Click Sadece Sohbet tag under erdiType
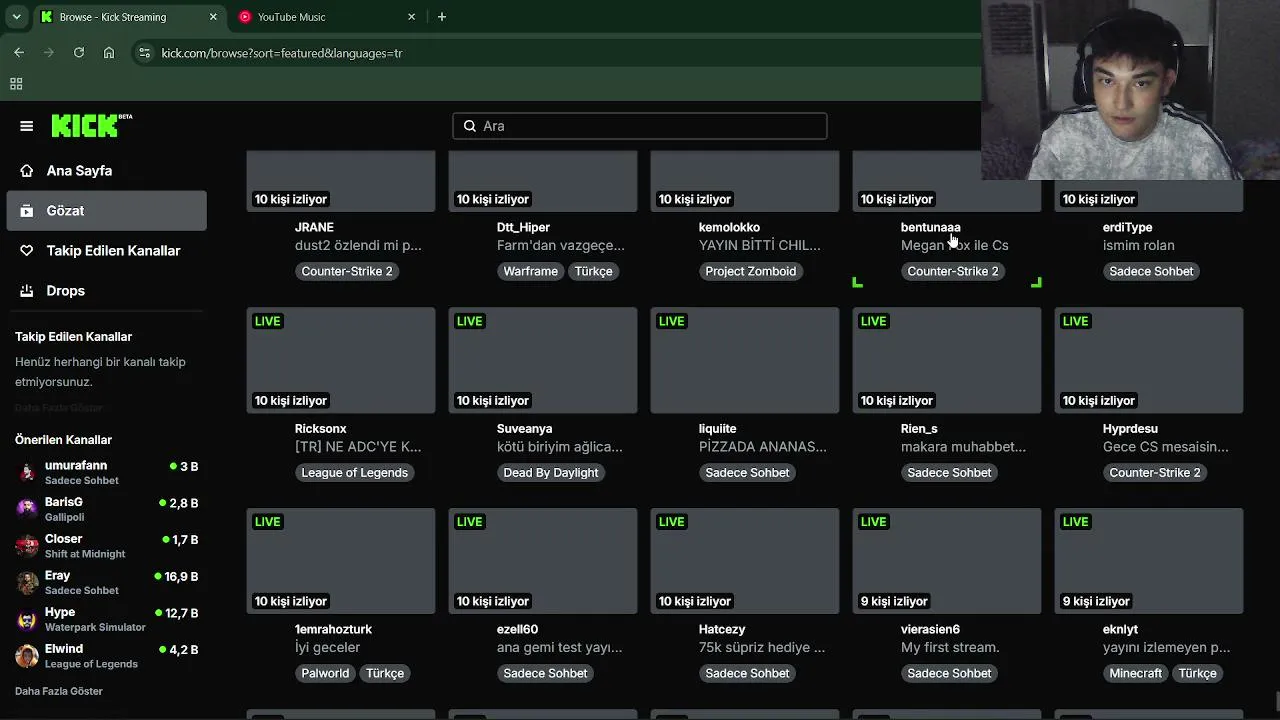The width and height of the screenshot is (1280, 720). pos(1151,271)
